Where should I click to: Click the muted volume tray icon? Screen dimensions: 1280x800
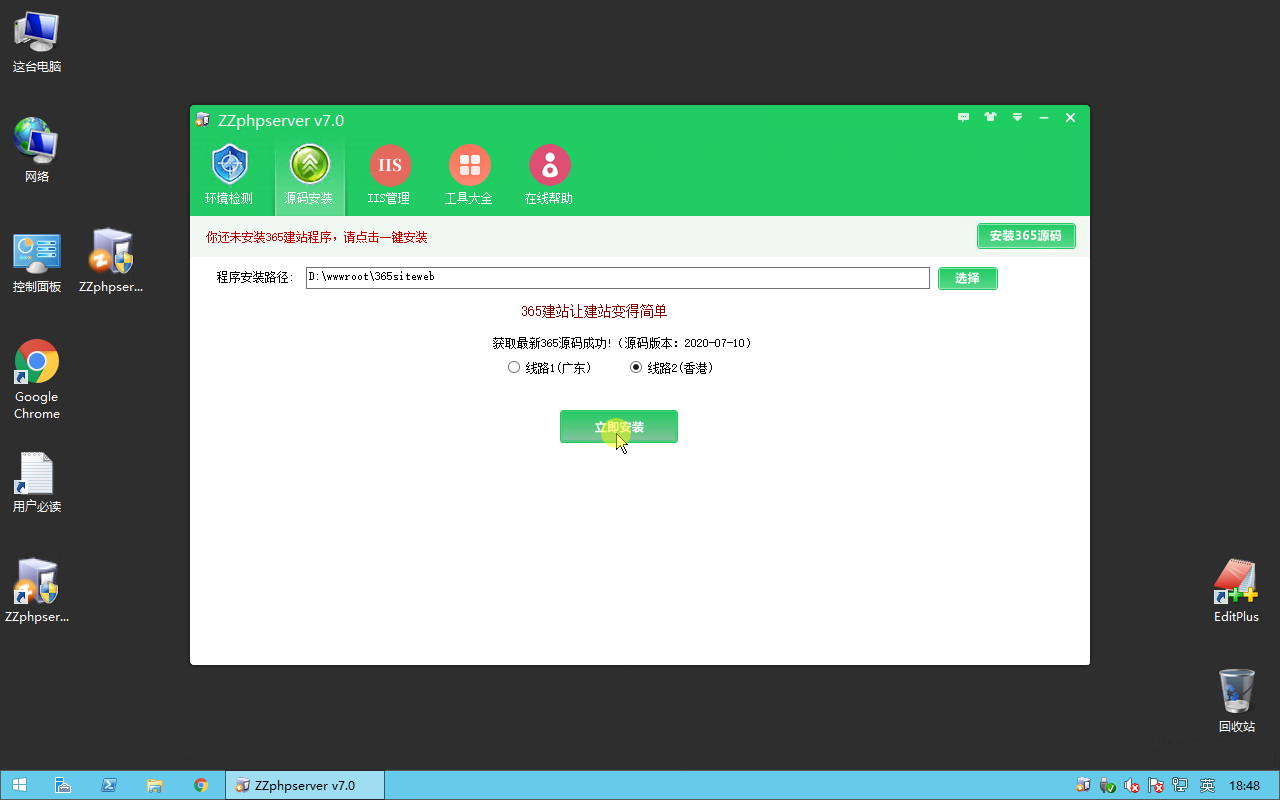(x=1132, y=785)
